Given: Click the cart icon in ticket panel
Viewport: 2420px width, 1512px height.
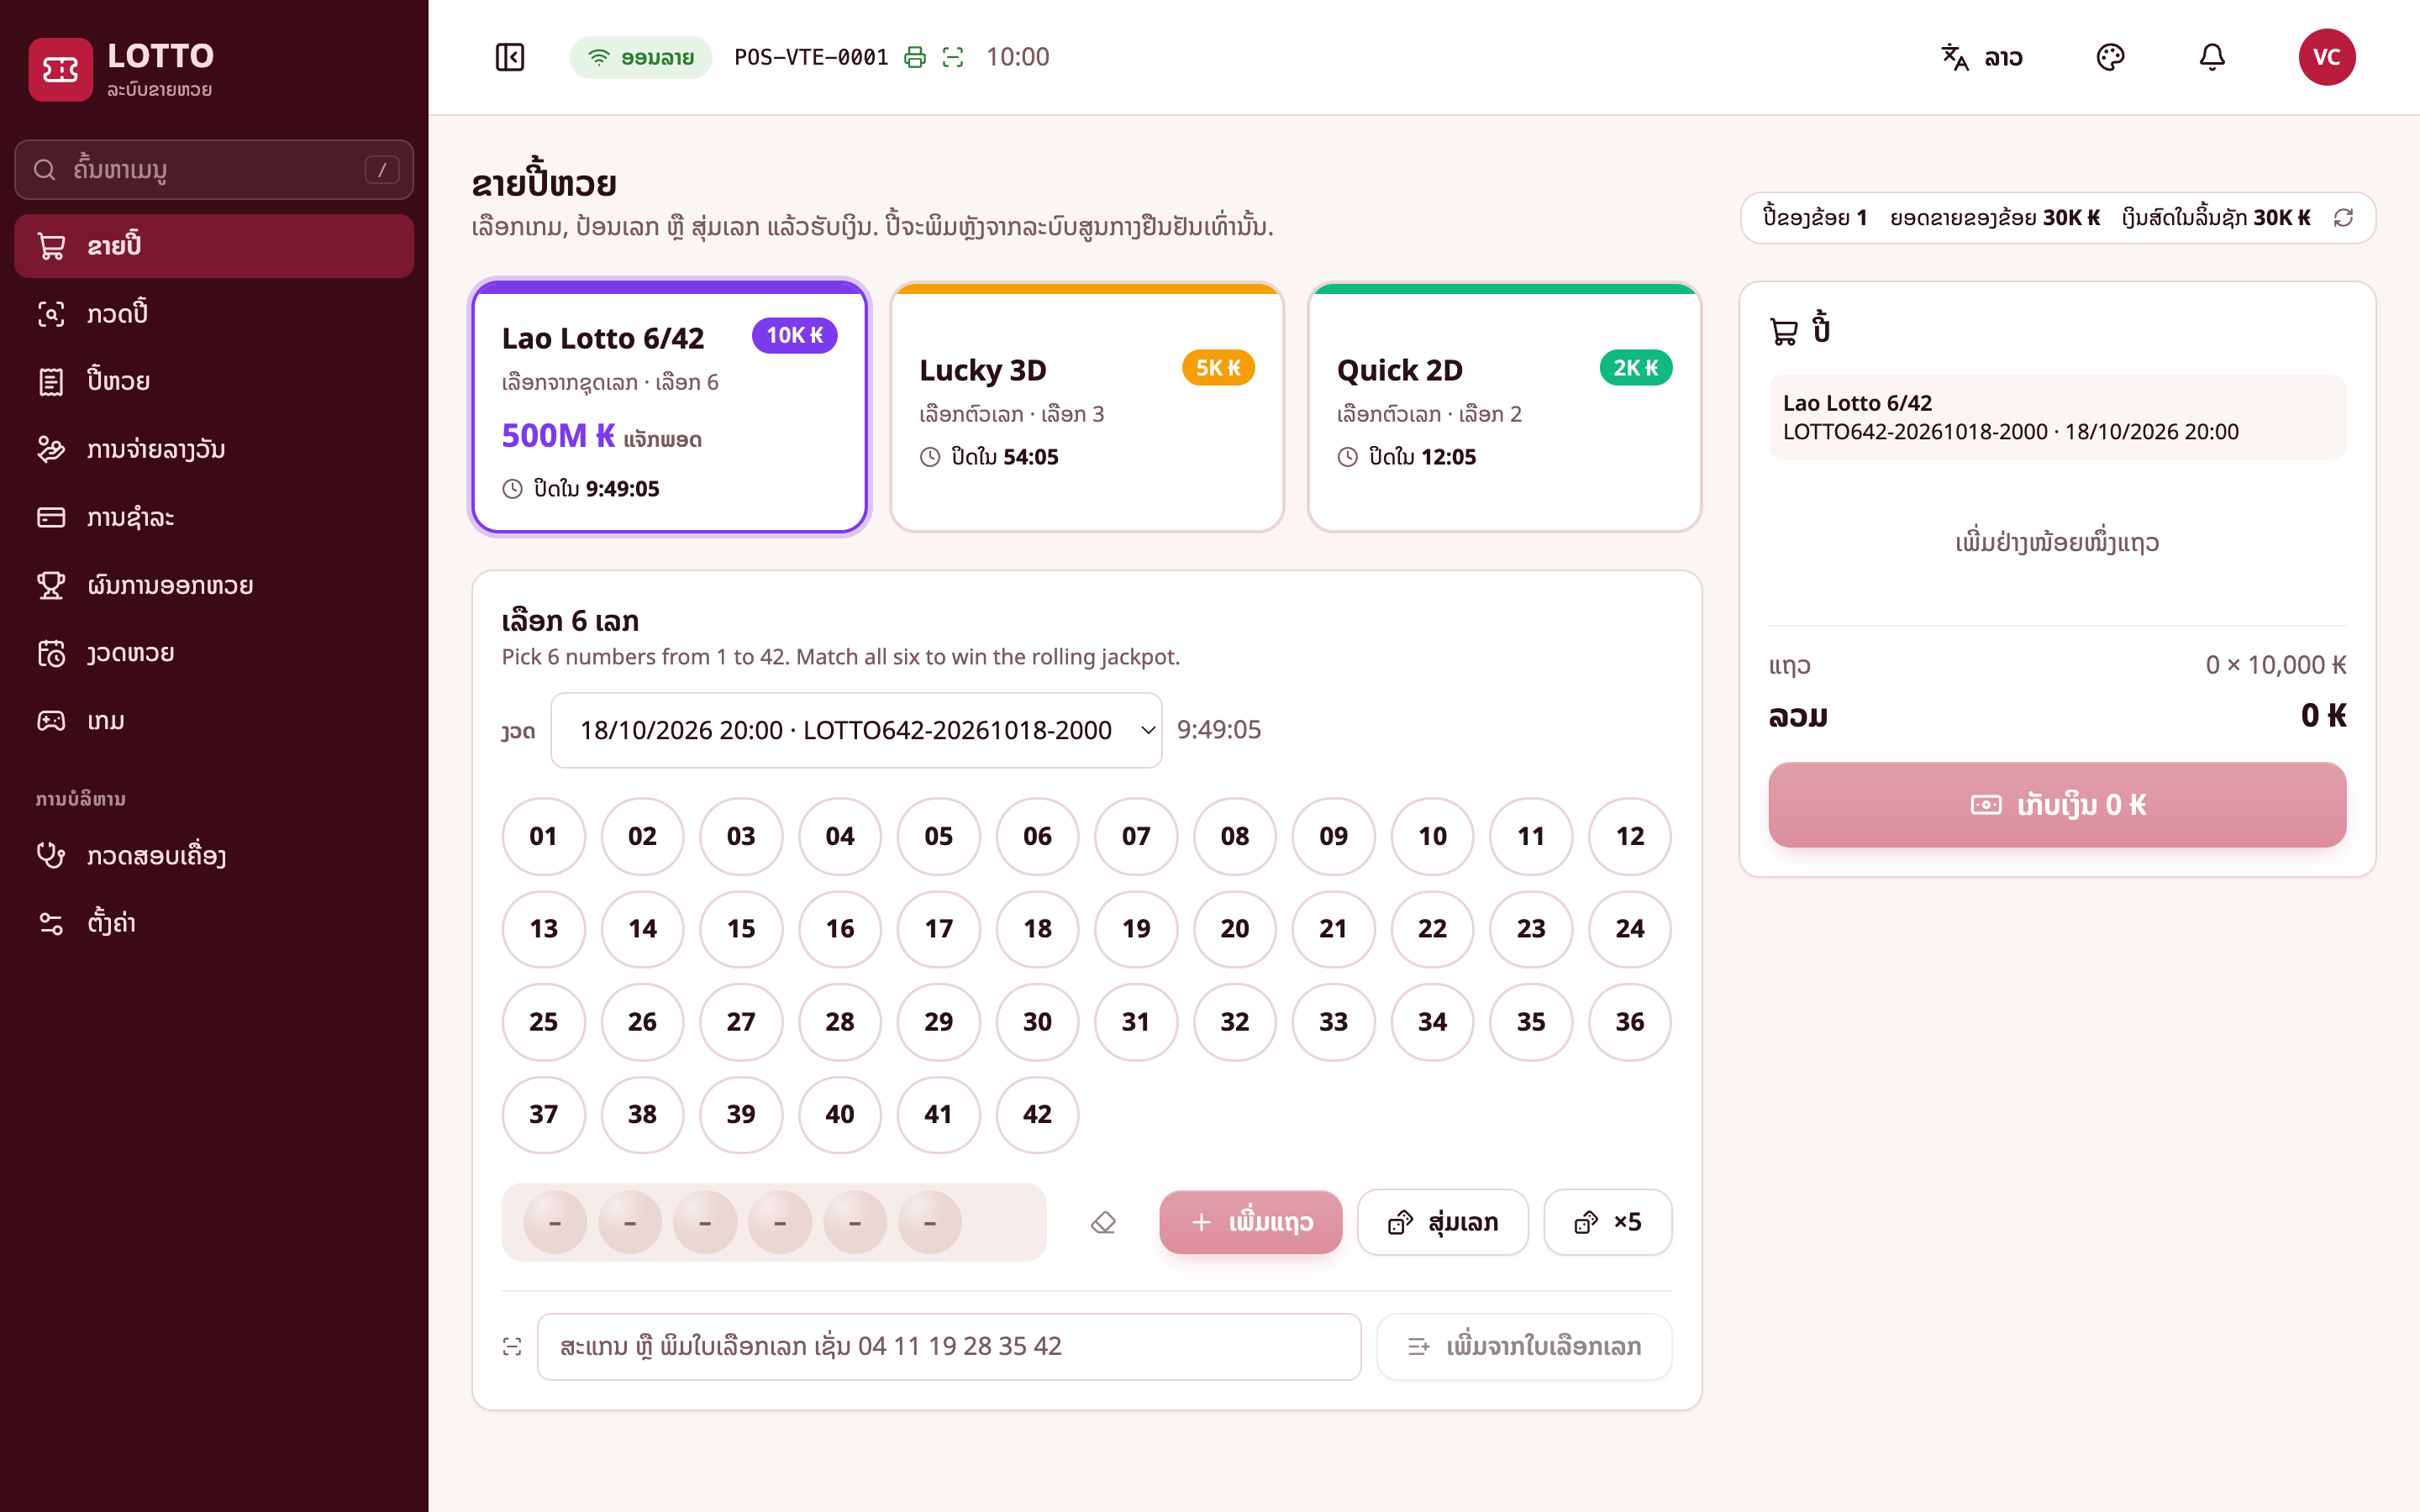Looking at the screenshot, I should point(1783,331).
